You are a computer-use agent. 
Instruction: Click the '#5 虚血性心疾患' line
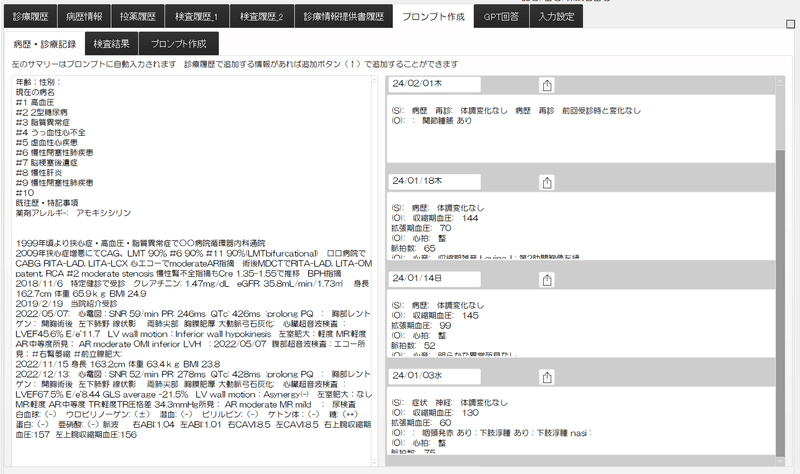click(x=46, y=142)
